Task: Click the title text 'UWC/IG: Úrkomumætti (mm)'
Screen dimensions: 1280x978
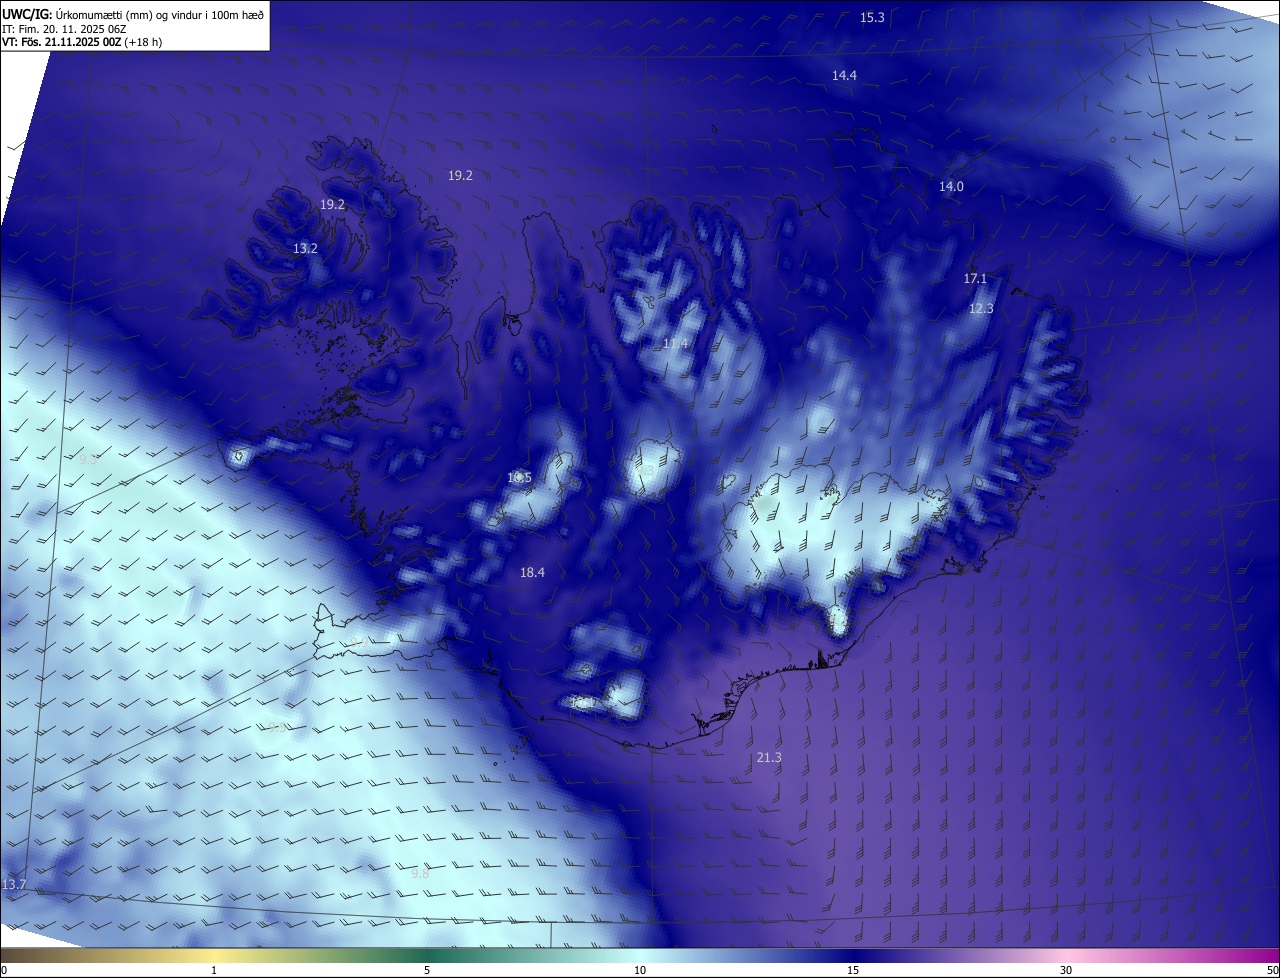Action: [76, 14]
